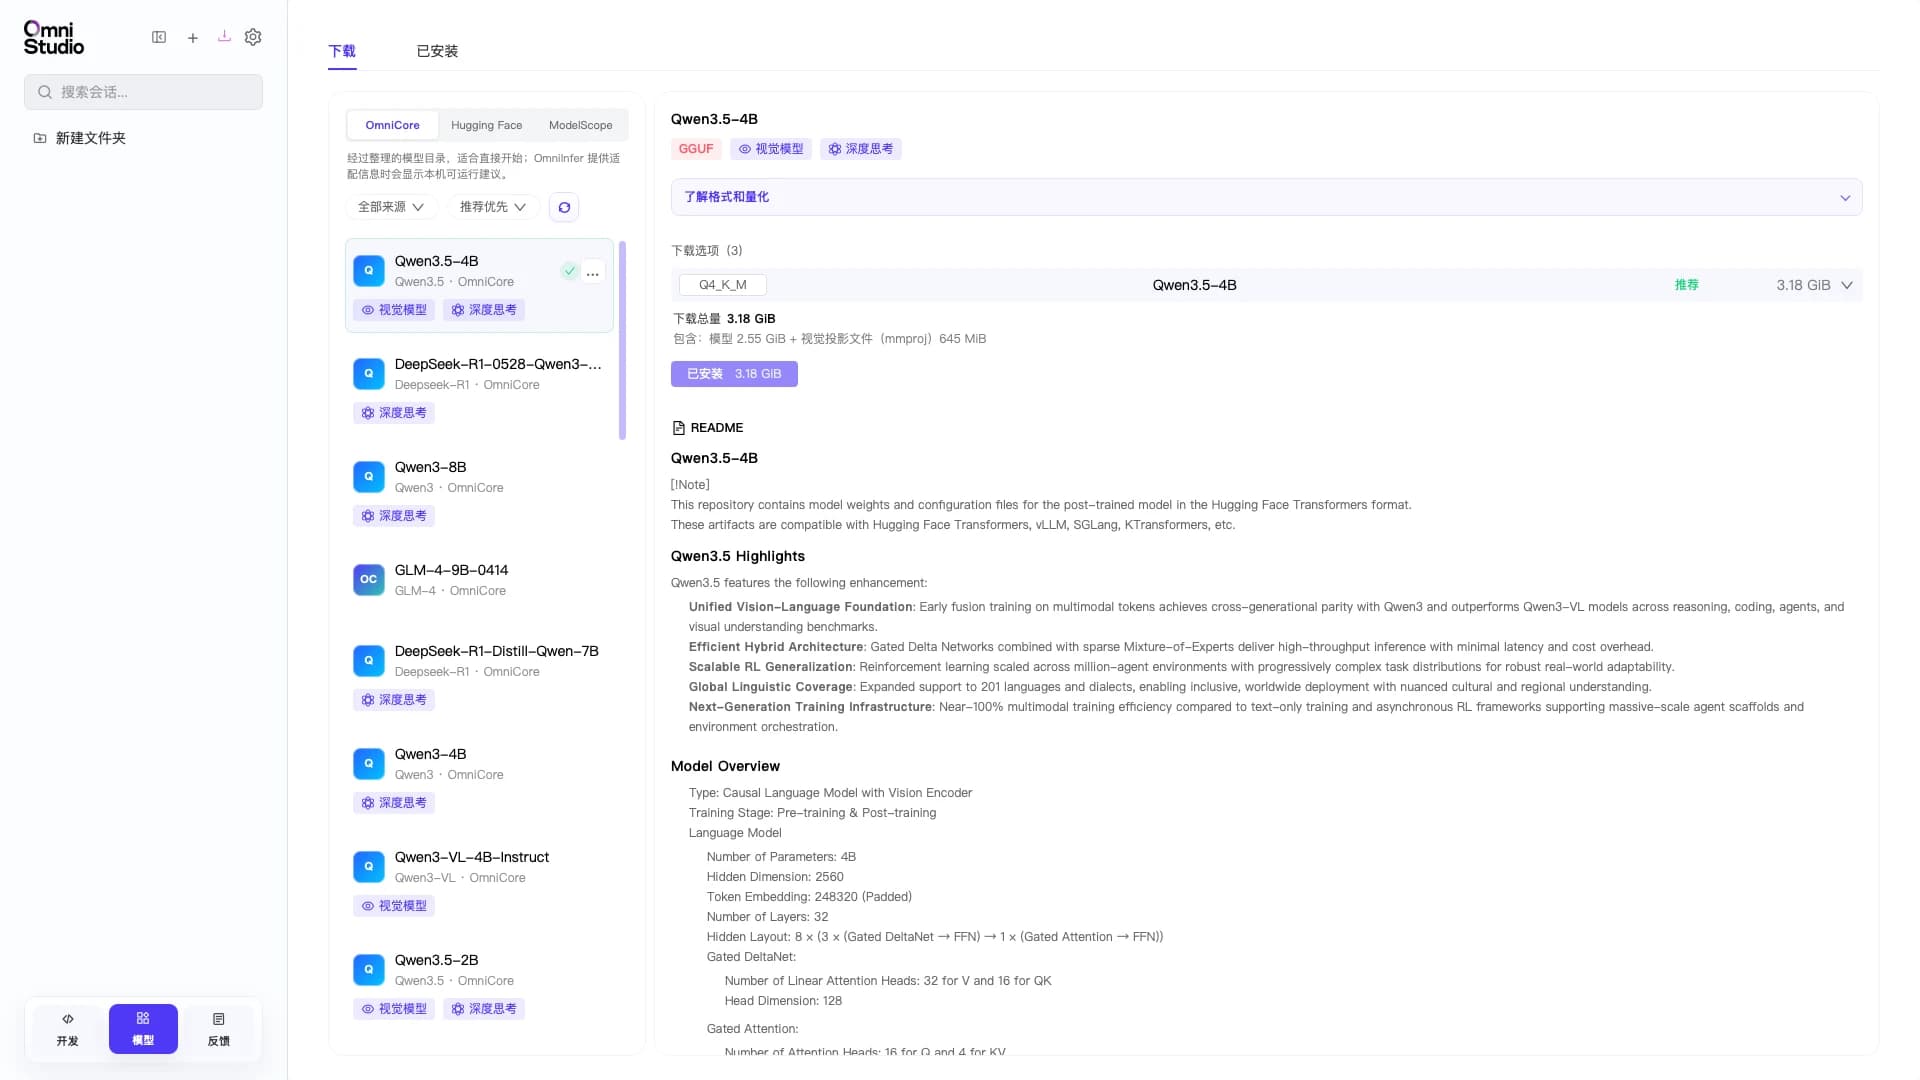Switch to the 下载 tab
The image size is (1920, 1080).
coord(342,51)
